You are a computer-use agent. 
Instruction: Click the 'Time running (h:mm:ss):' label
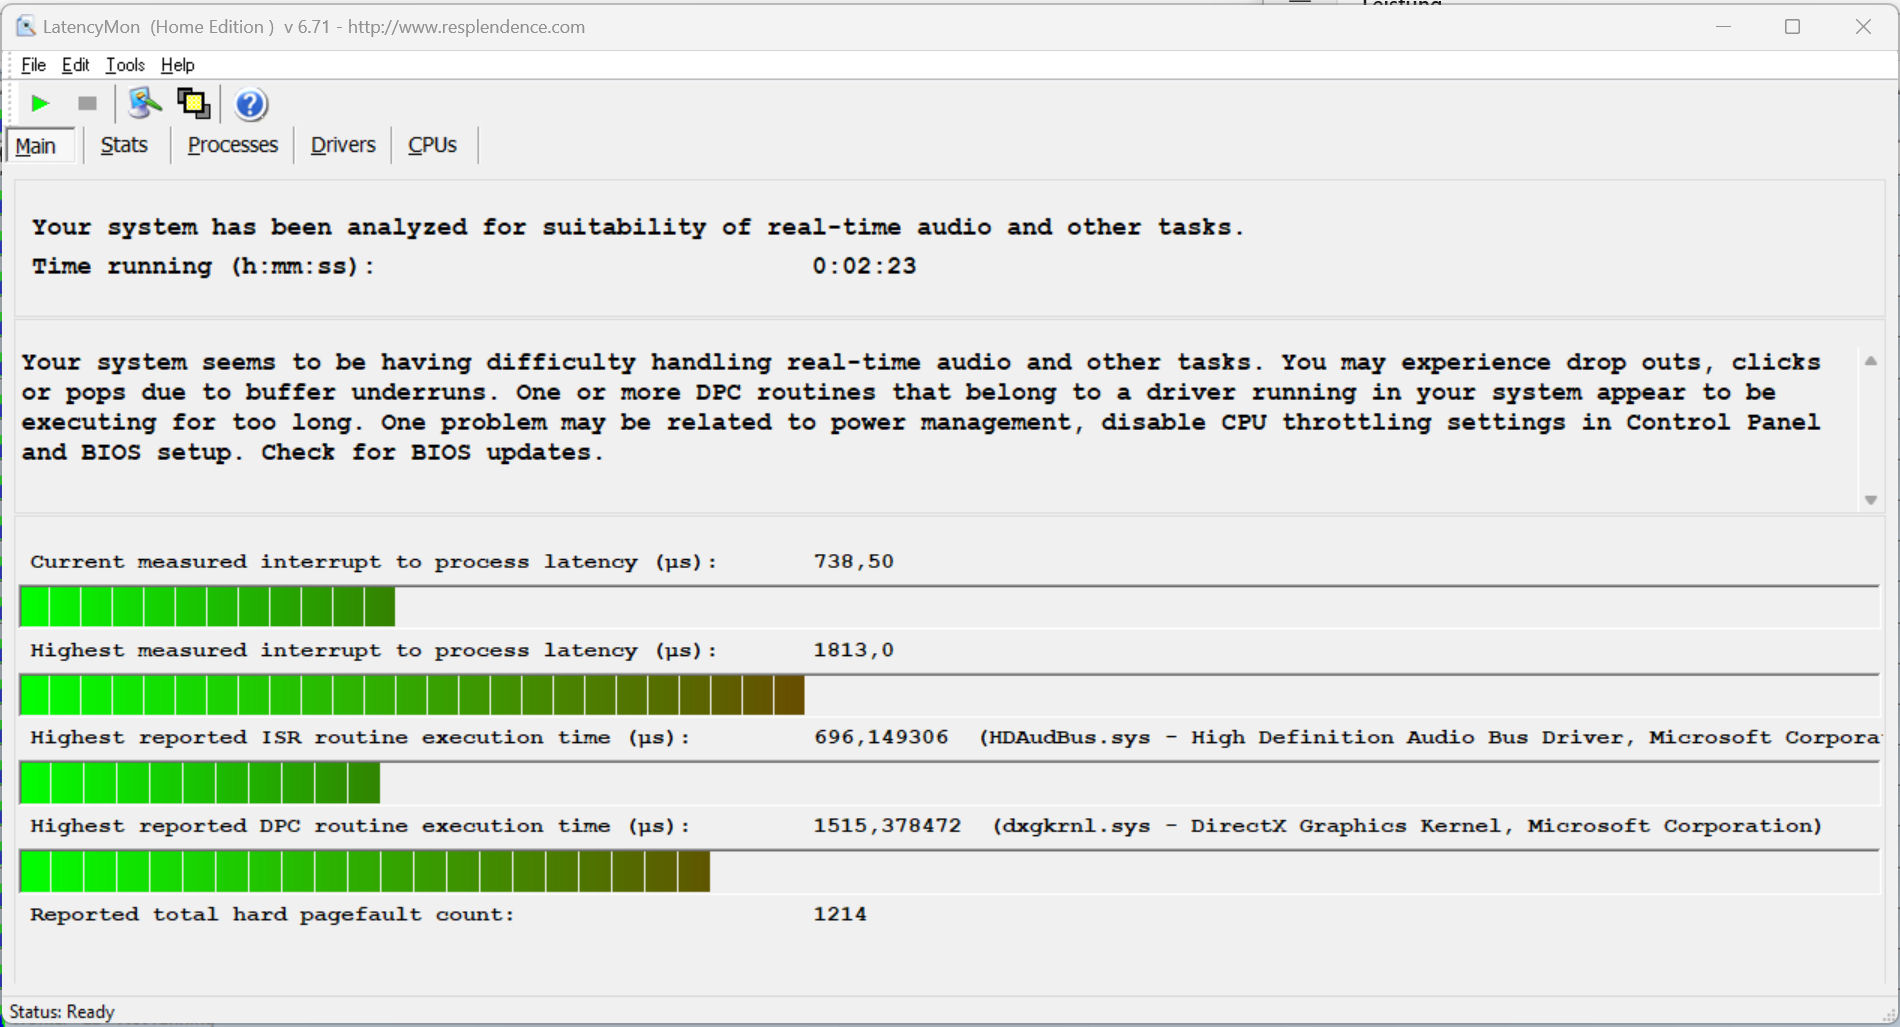203,266
